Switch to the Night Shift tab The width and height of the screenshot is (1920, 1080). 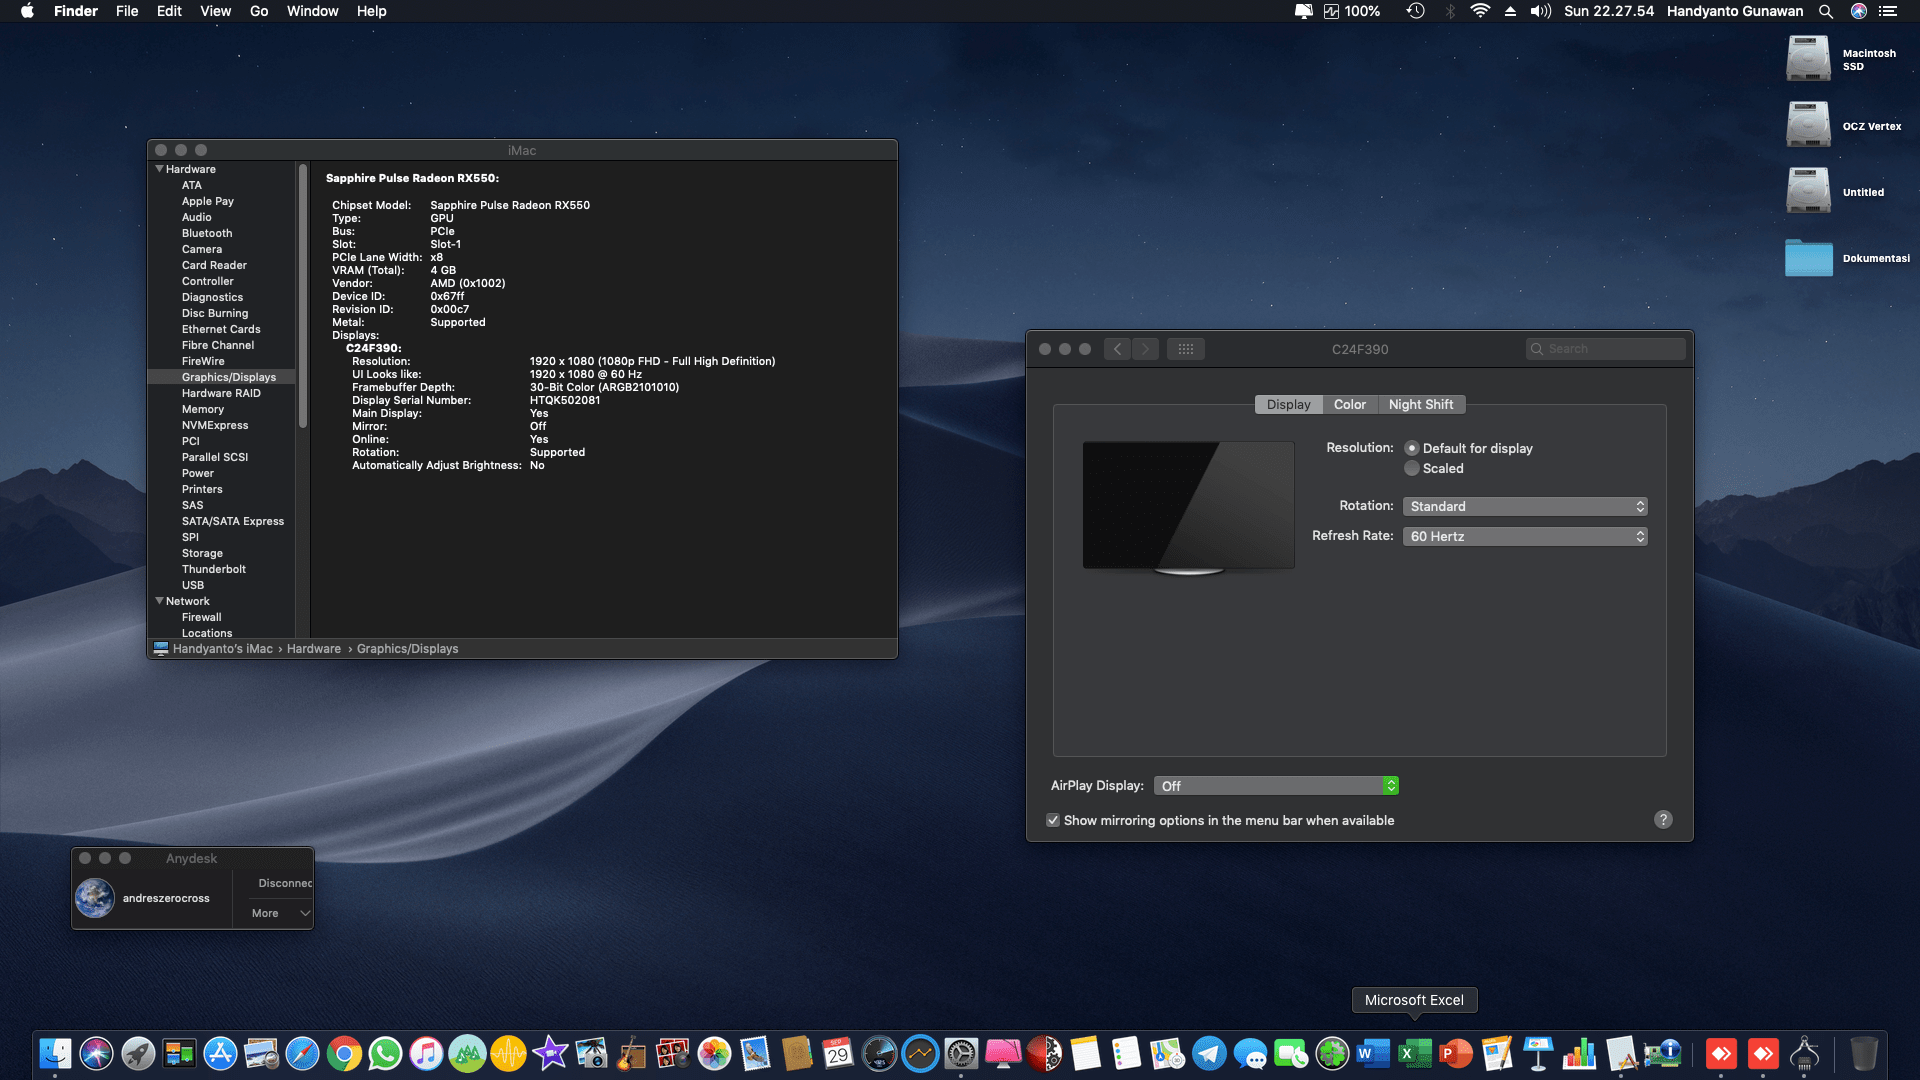tap(1421, 404)
